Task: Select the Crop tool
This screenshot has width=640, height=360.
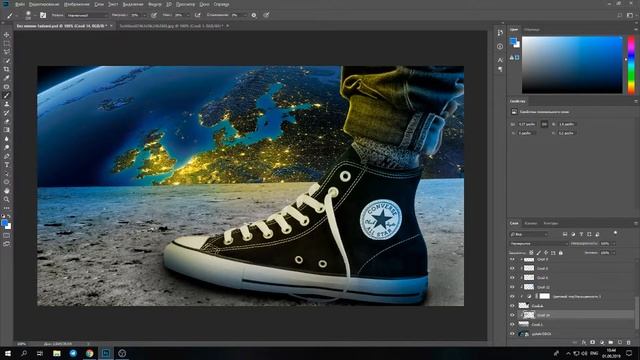Action: 7,69
